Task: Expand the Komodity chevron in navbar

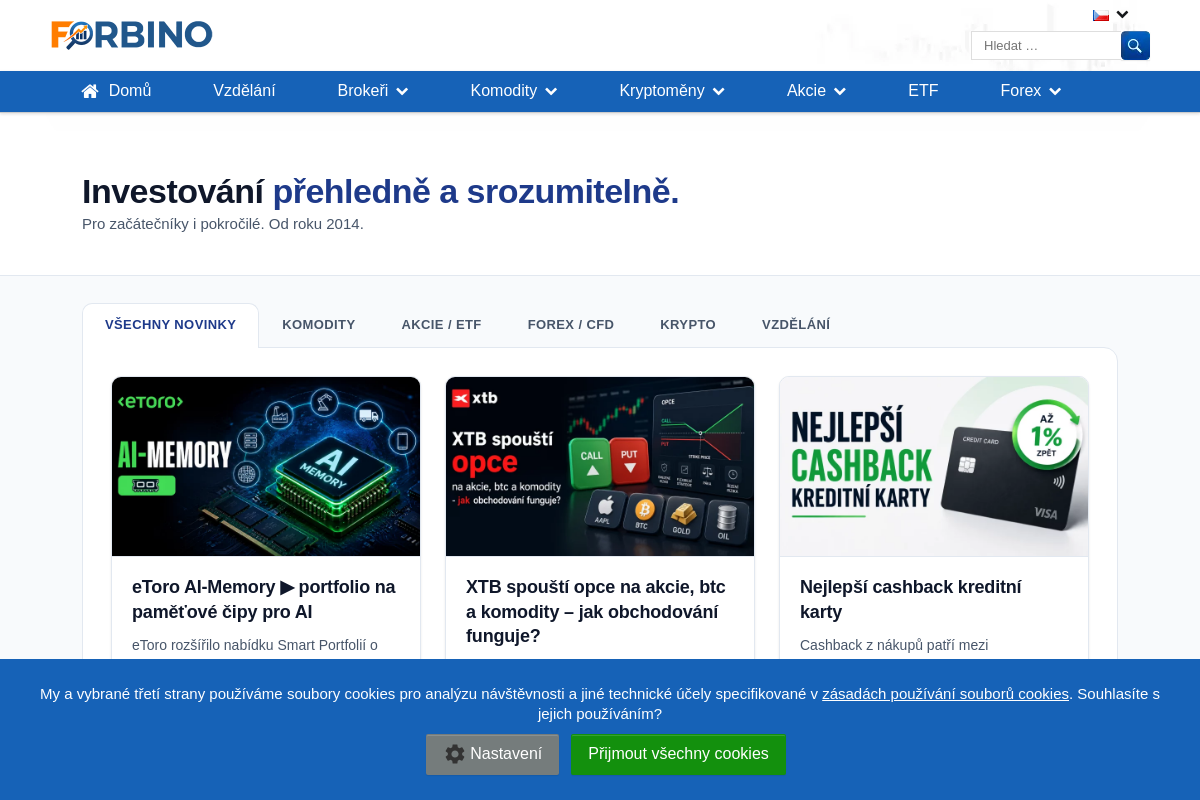Action: click(x=551, y=92)
